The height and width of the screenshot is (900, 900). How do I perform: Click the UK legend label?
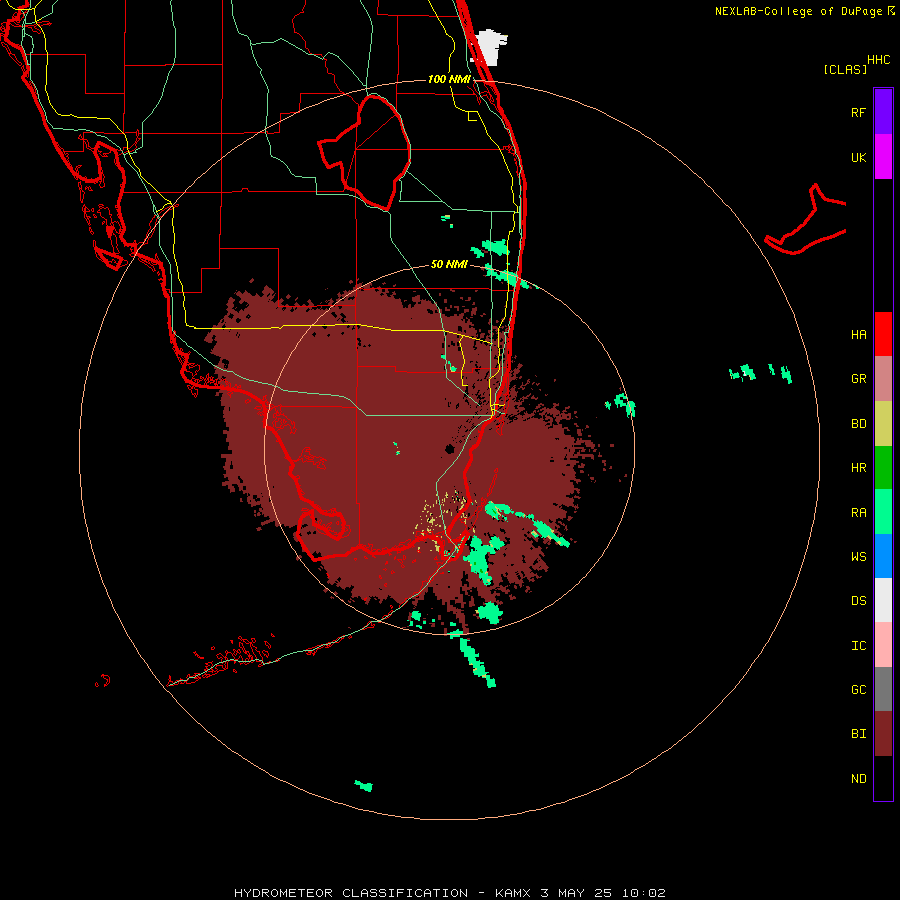click(x=858, y=157)
